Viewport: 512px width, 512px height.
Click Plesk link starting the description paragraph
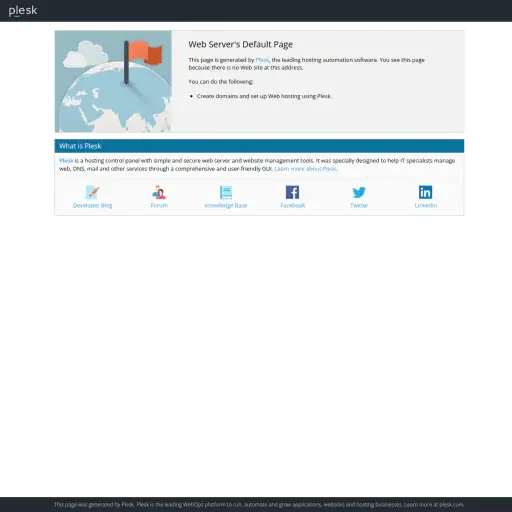[x=66, y=161]
